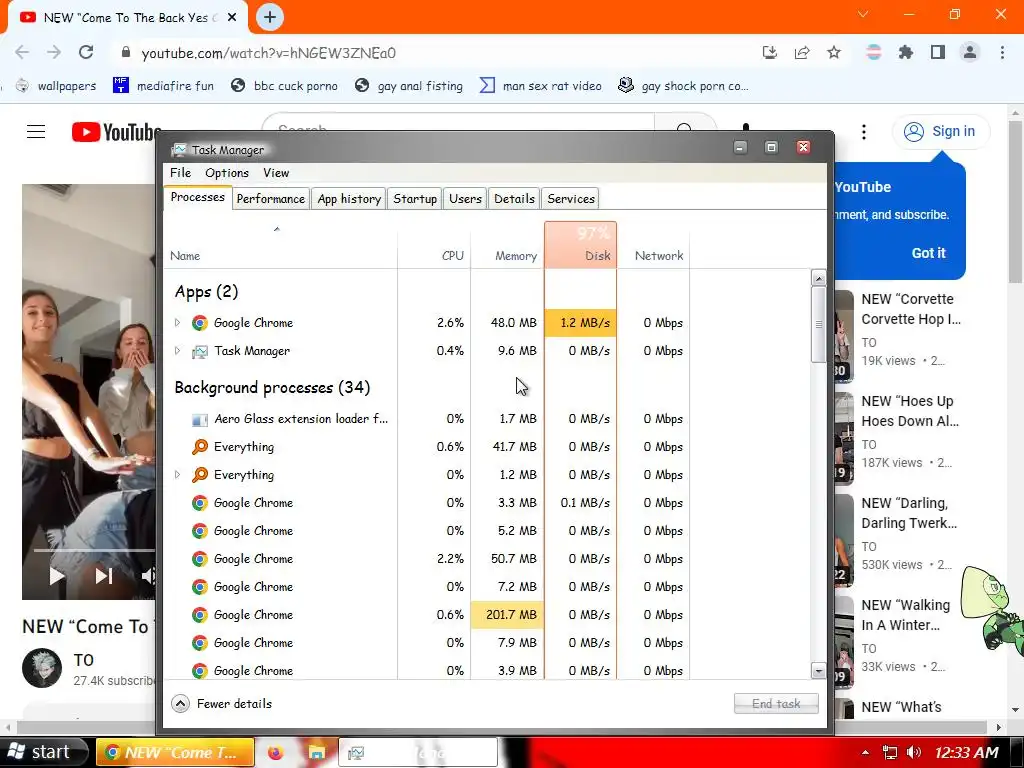Skip to the next YouTube video
The image size is (1024, 768).
click(104, 575)
